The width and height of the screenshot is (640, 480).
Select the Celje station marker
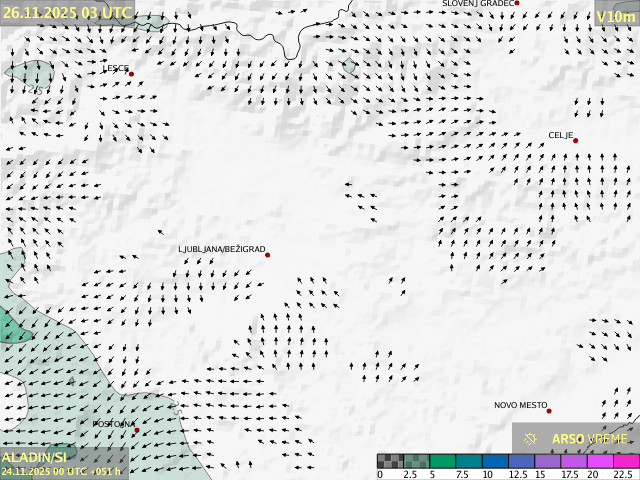(575, 140)
